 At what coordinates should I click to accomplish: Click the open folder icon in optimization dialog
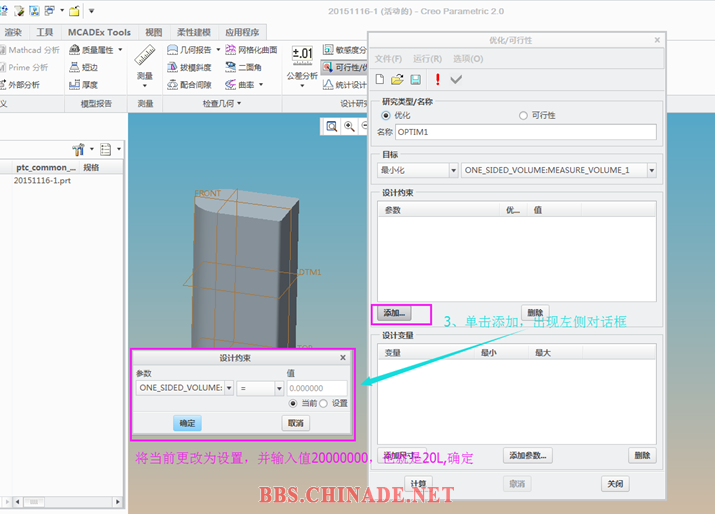tap(397, 79)
